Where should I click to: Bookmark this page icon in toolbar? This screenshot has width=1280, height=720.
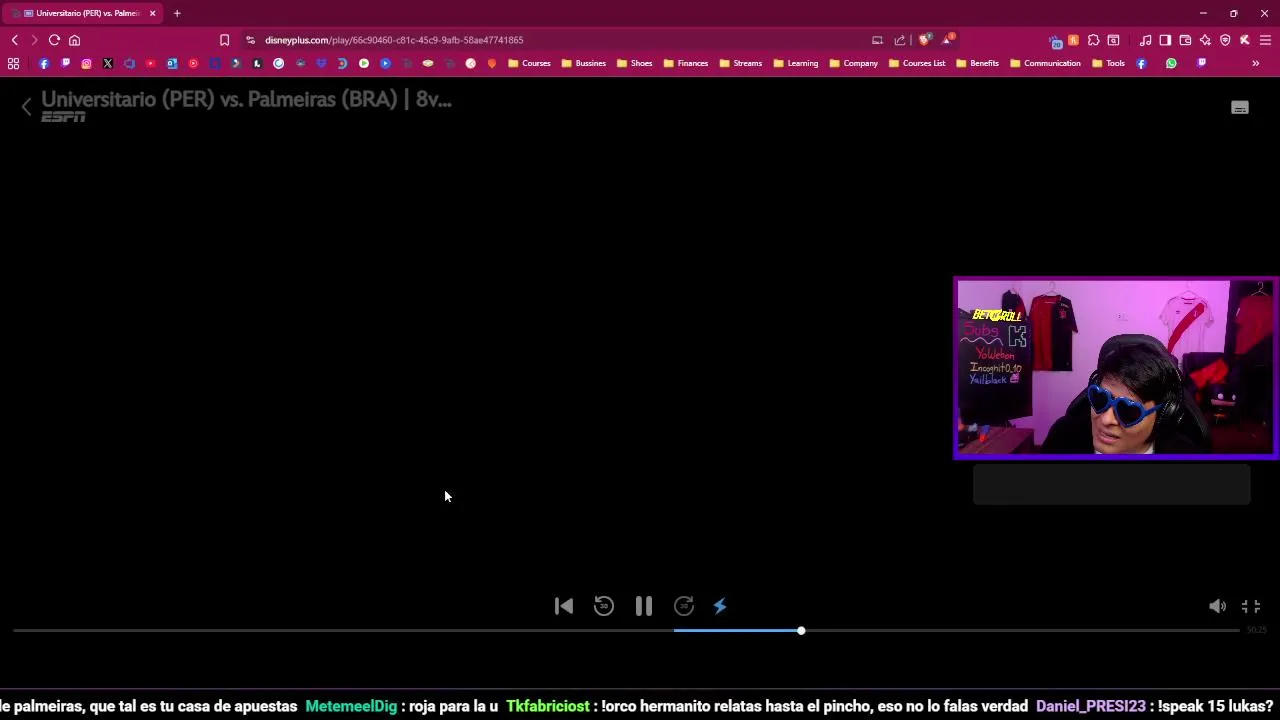click(224, 40)
